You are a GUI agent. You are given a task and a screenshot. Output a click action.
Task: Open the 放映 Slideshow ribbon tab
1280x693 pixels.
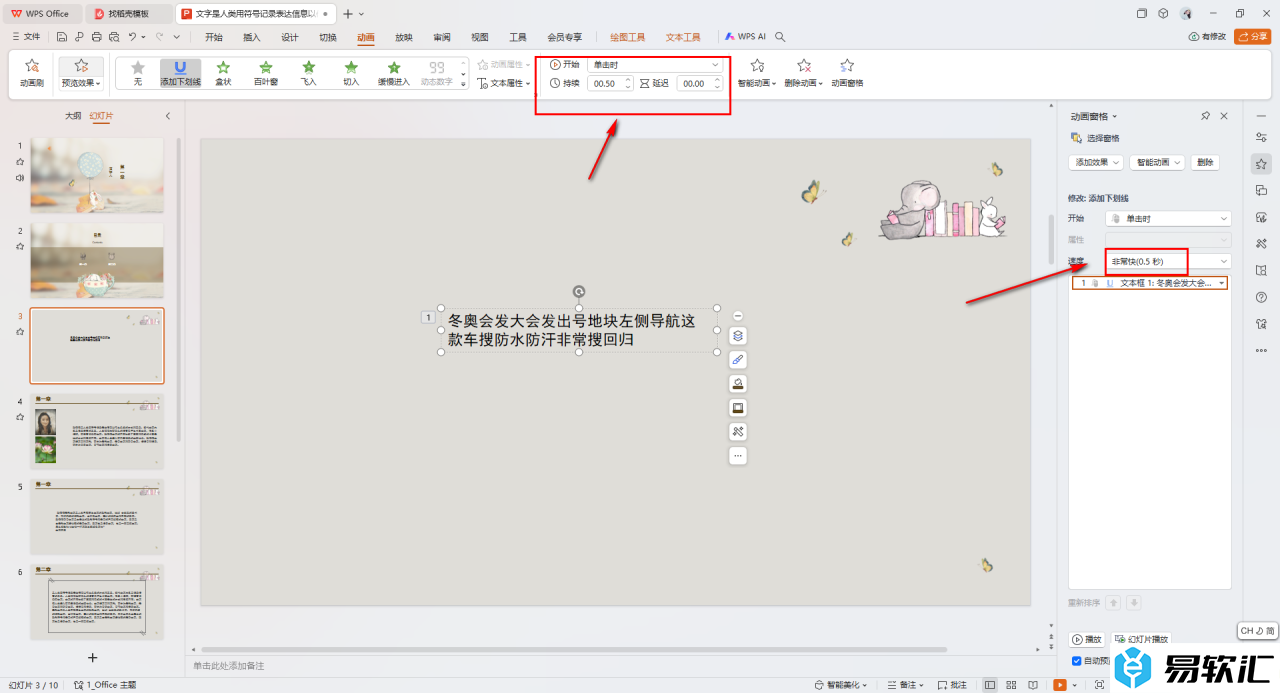pos(404,37)
